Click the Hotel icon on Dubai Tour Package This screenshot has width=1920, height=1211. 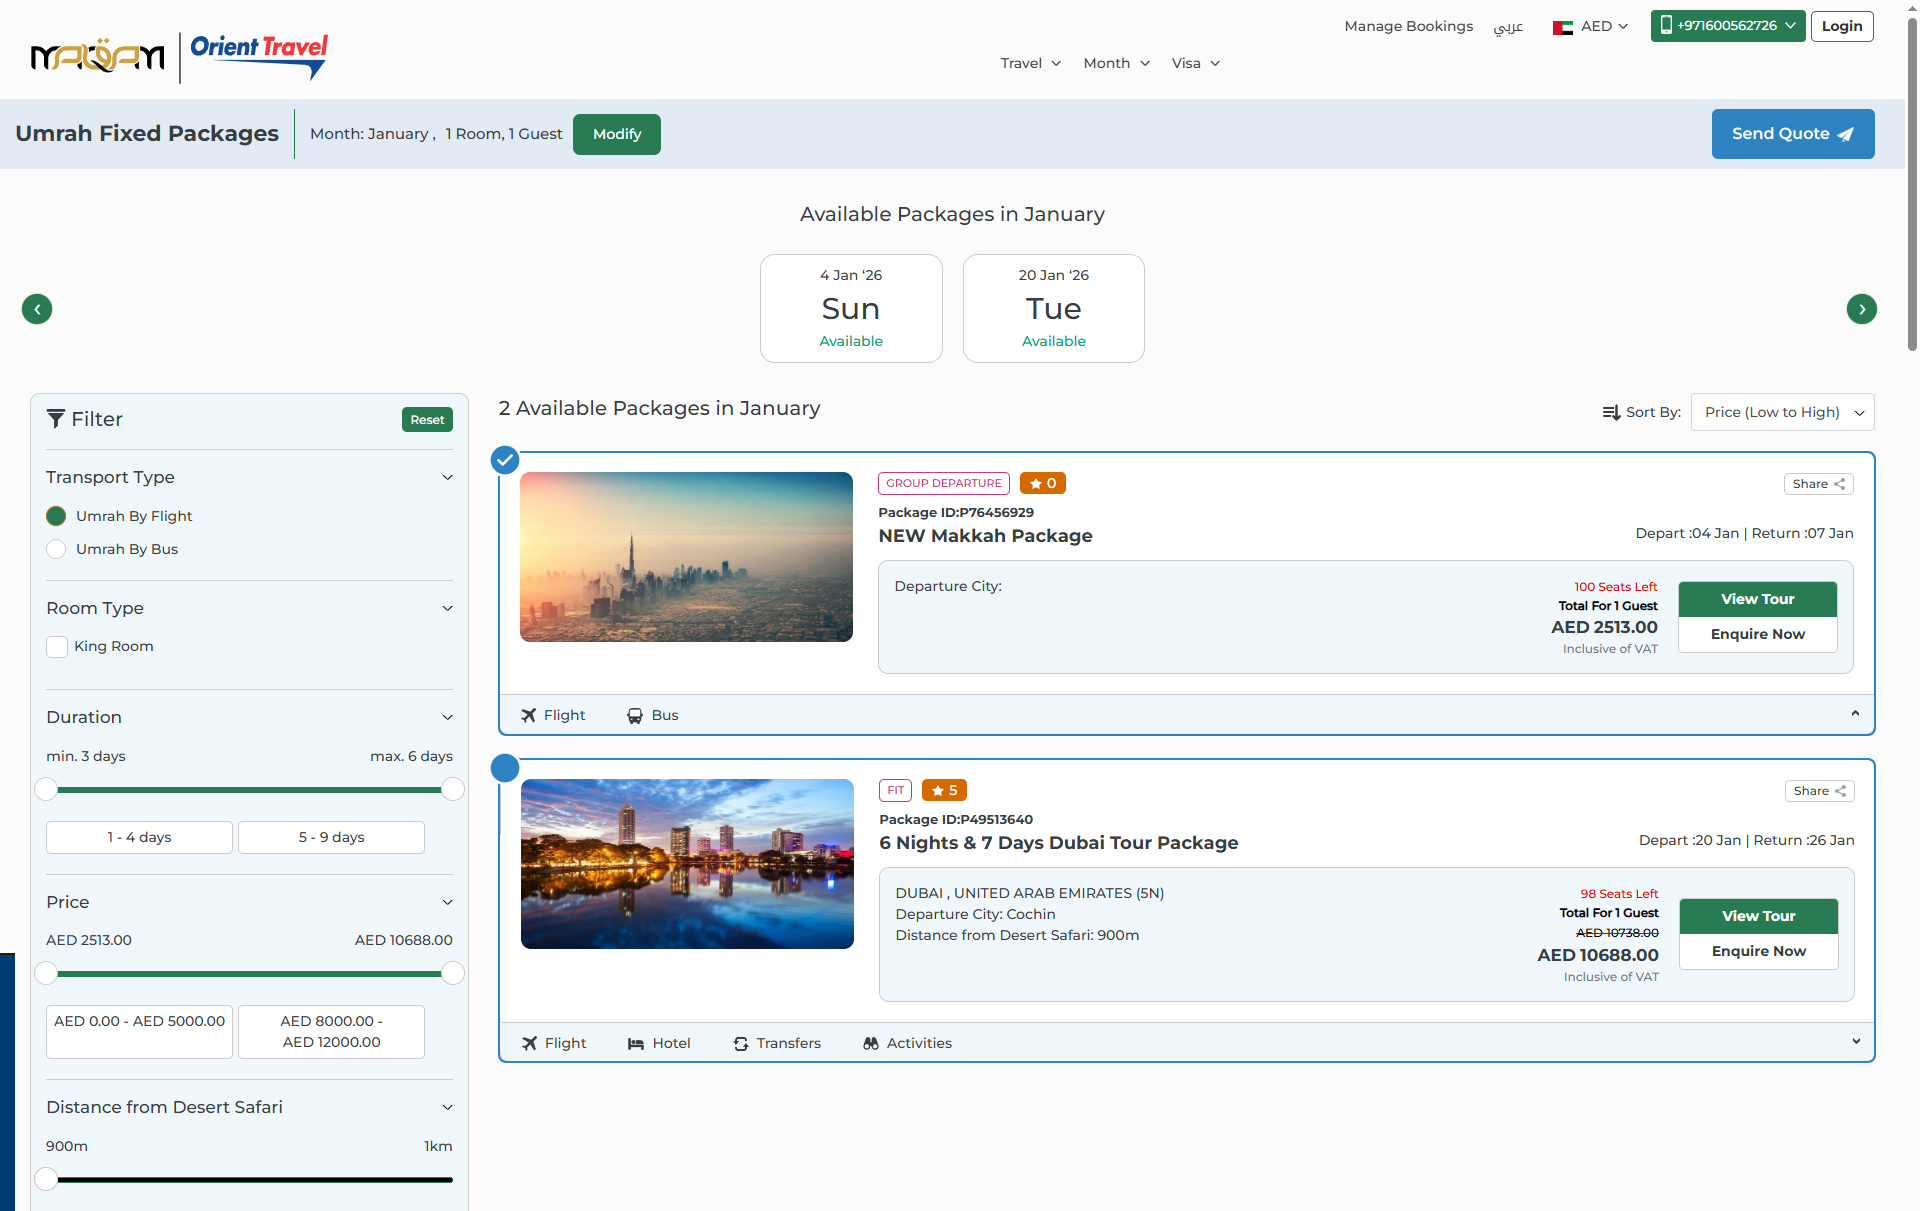pyautogui.click(x=636, y=1043)
